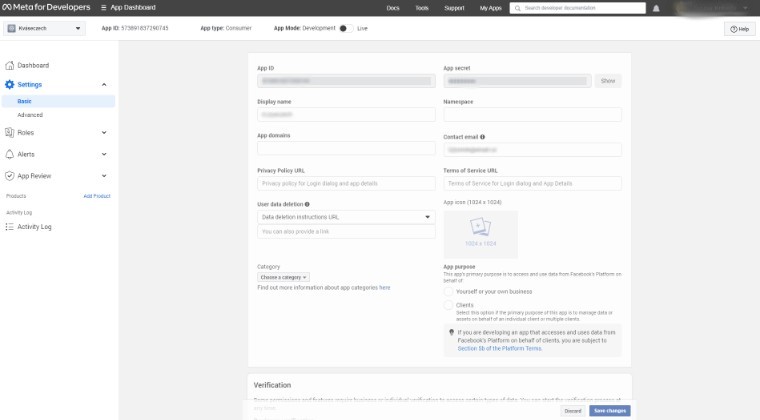
Task: Click the lightbulb tip icon
Action: (x=451, y=332)
